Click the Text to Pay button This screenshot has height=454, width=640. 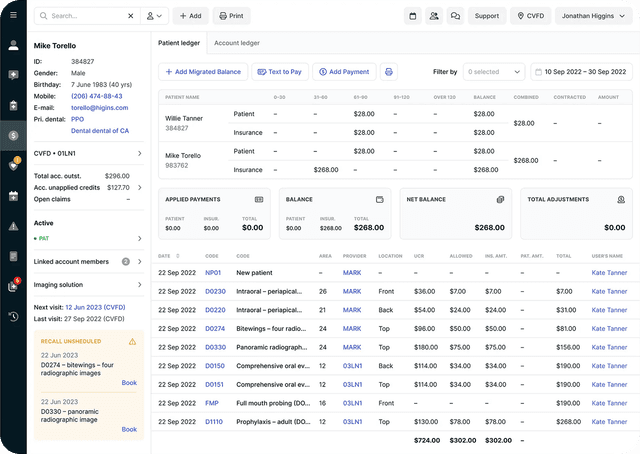pos(279,72)
